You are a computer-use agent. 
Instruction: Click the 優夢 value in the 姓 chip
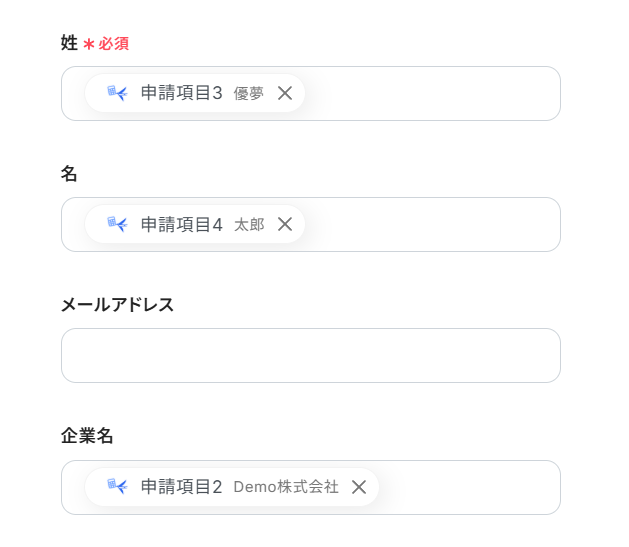coord(249,94)
